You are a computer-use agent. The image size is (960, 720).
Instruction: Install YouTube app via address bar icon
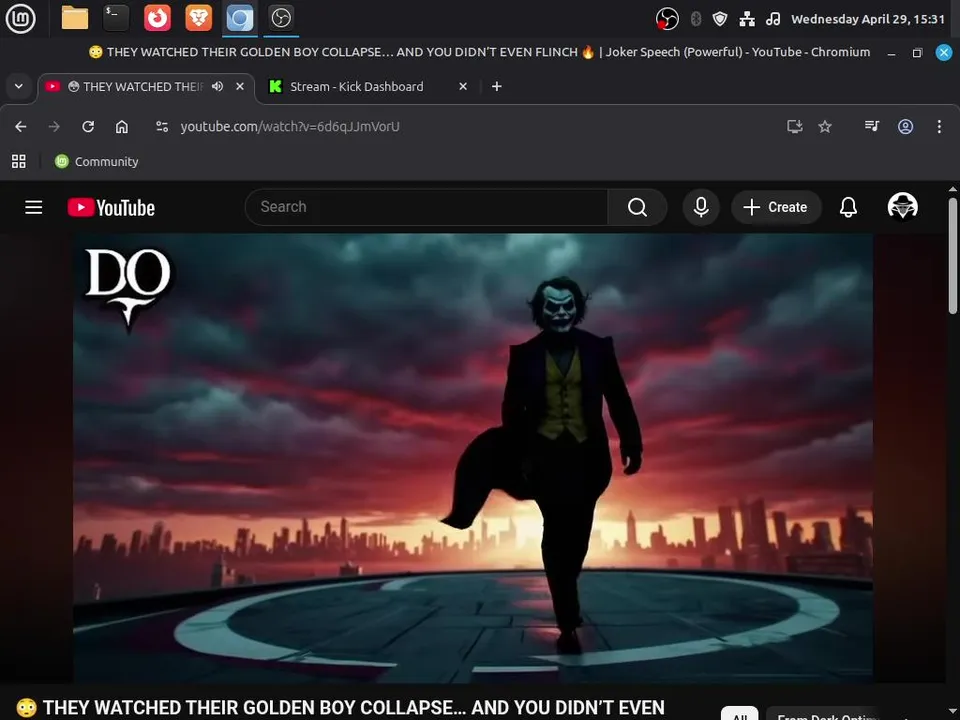795,126
